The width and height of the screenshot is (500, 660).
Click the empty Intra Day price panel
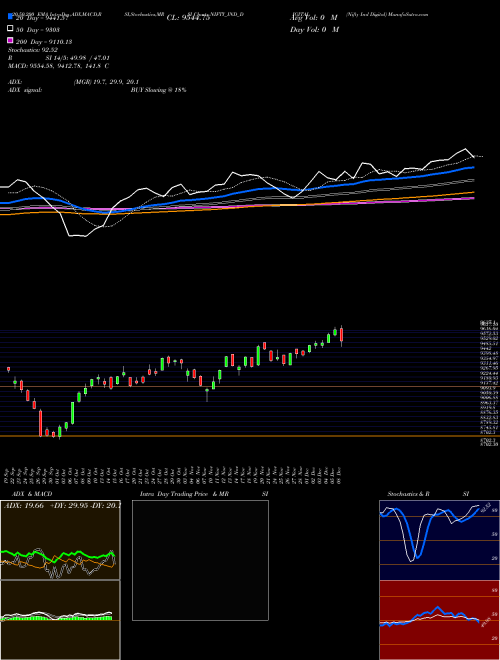tap(200, 560)
